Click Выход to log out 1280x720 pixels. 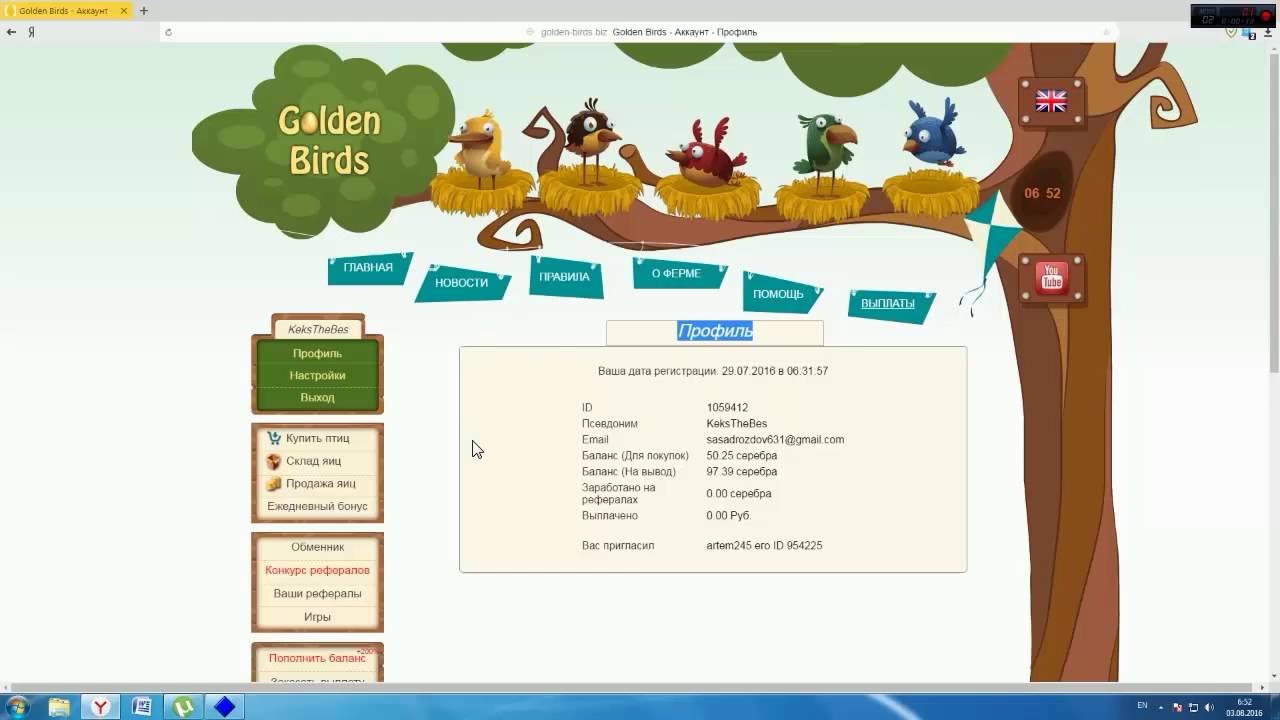point(317,398)
